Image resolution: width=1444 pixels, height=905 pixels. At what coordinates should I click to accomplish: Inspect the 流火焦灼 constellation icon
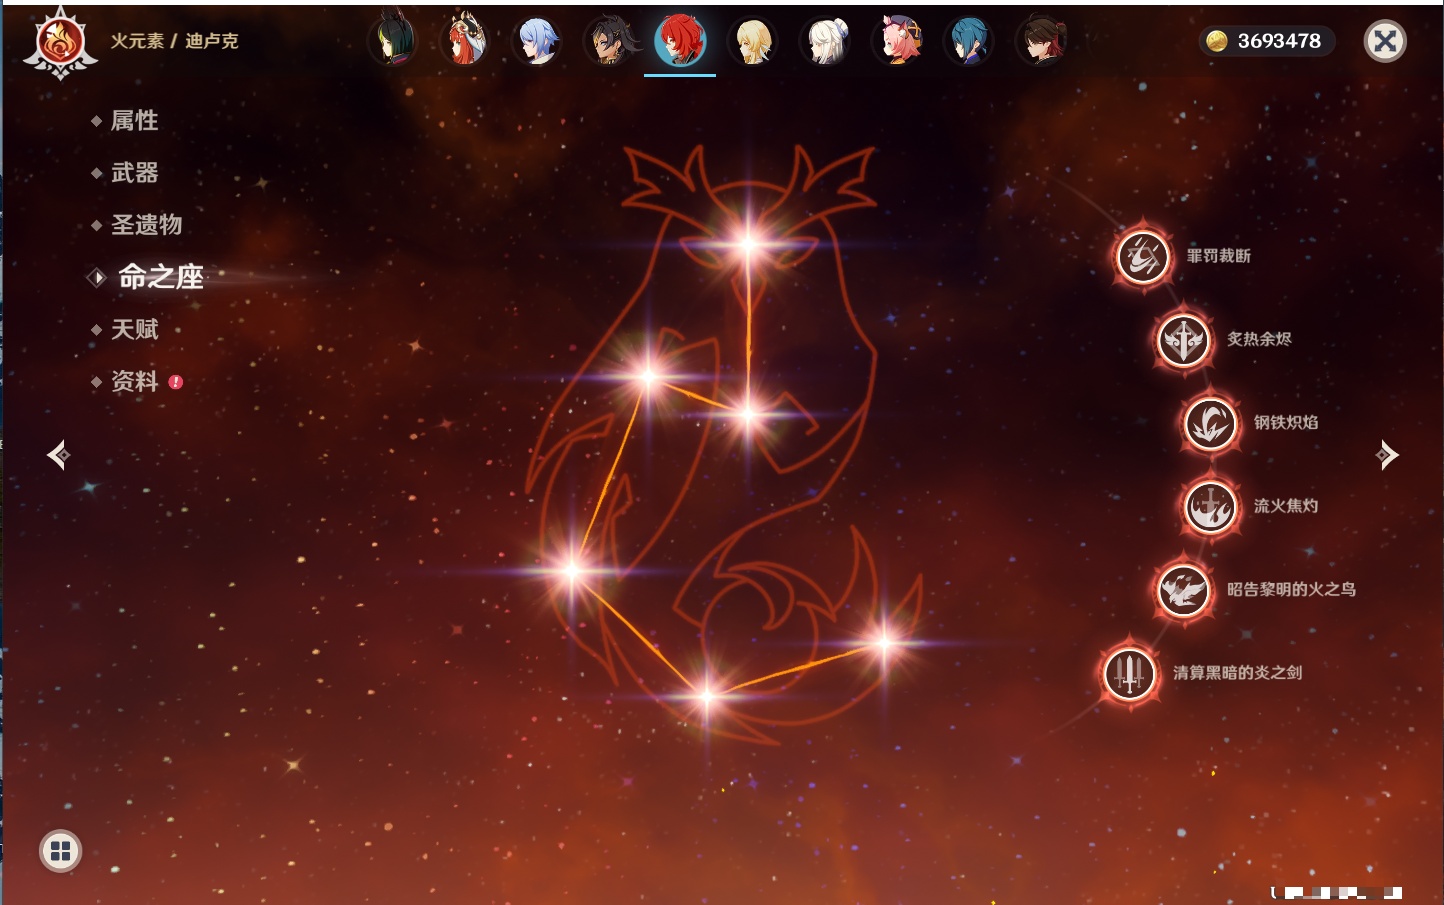[x=1210, y=506]
